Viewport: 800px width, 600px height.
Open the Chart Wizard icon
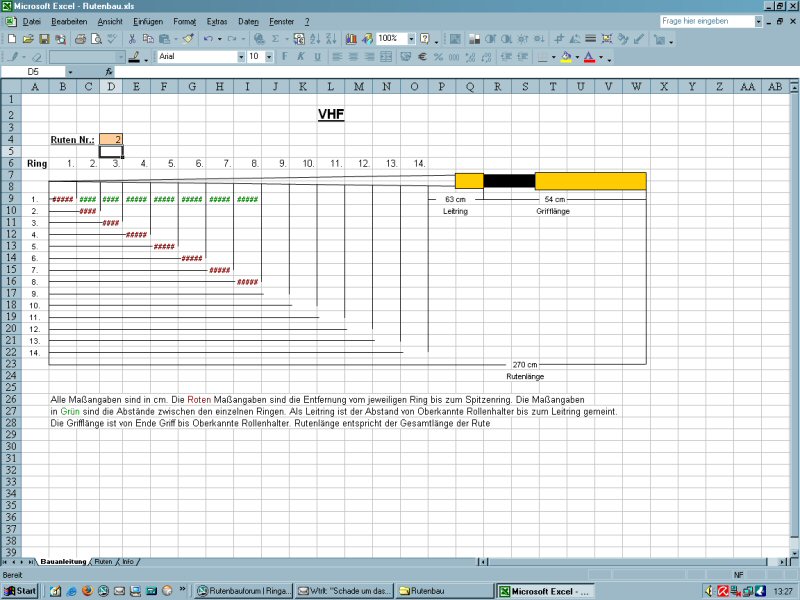[x=351, y=39]
